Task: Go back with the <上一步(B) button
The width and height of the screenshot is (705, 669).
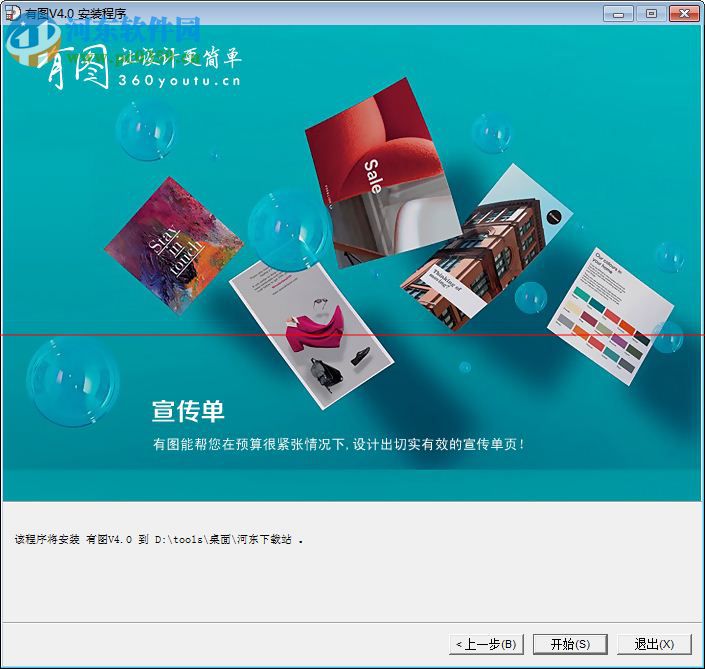Action: pos(486,644)
